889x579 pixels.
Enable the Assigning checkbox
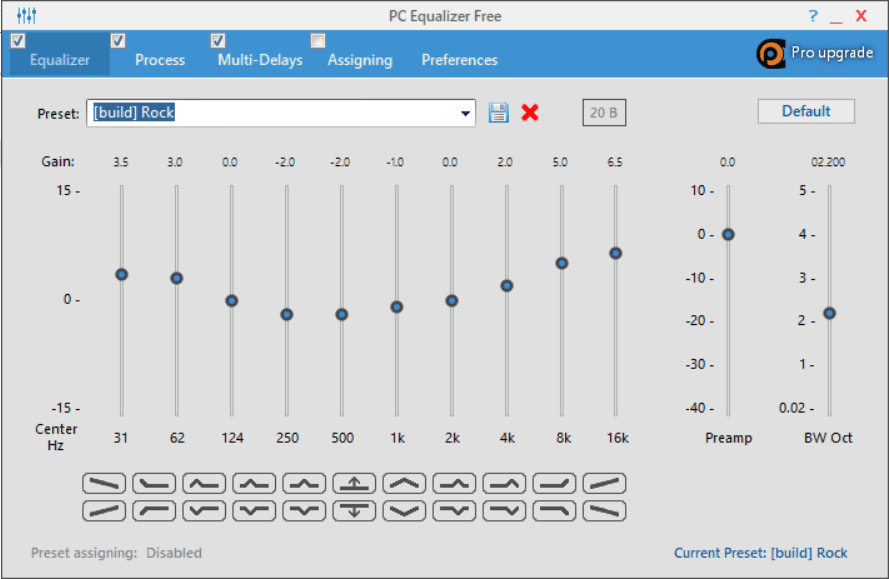[x=318, y=41]
